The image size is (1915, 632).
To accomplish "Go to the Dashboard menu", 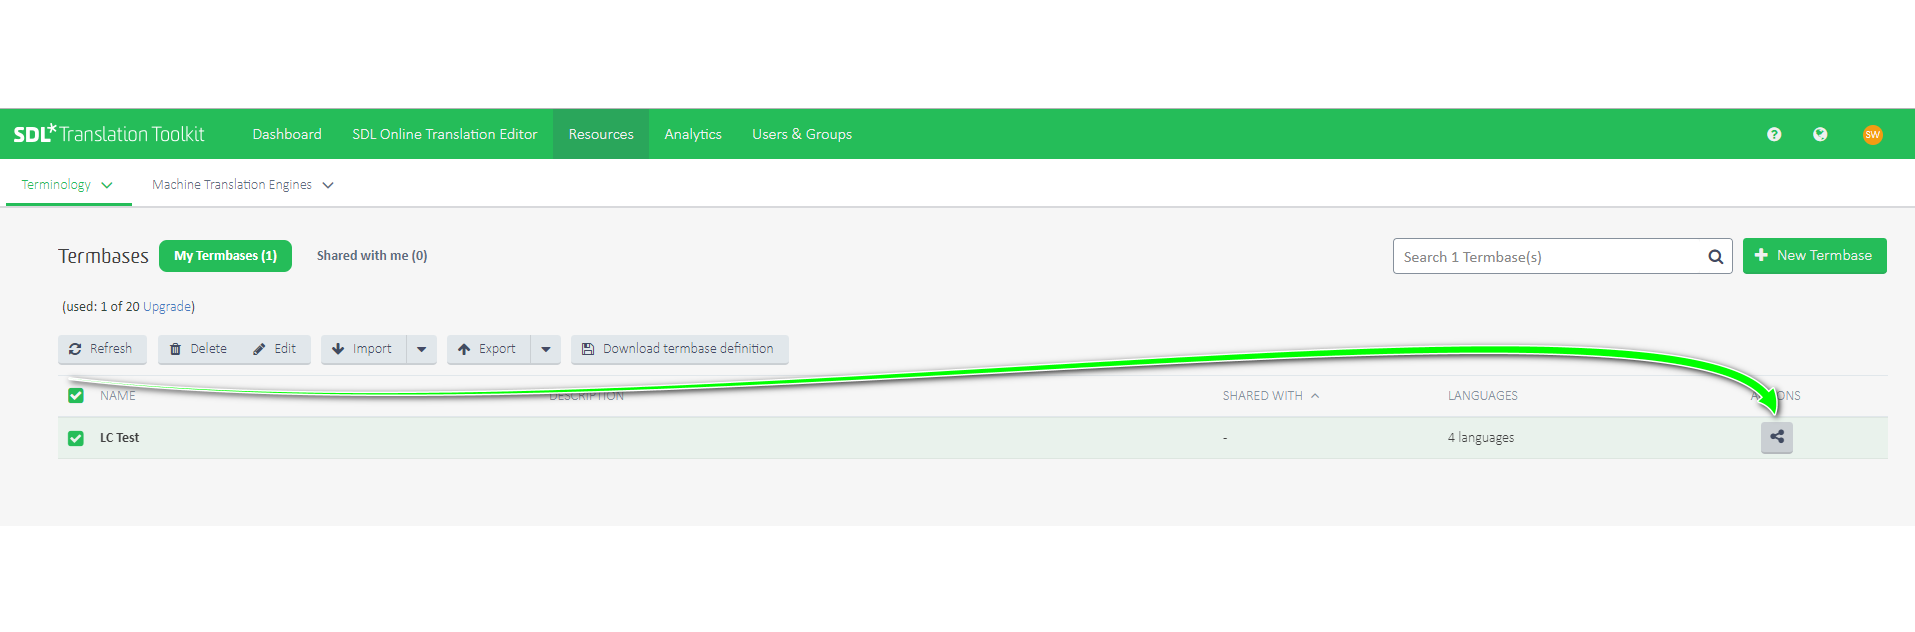I will tap(287, 134).
